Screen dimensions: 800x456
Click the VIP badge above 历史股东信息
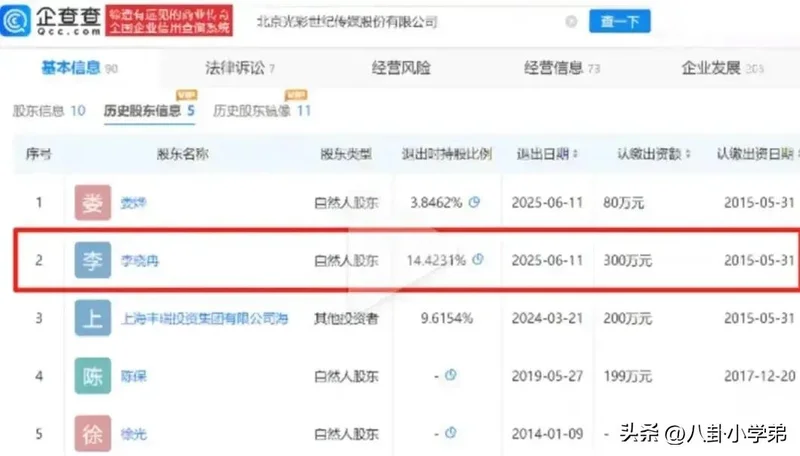186,95
